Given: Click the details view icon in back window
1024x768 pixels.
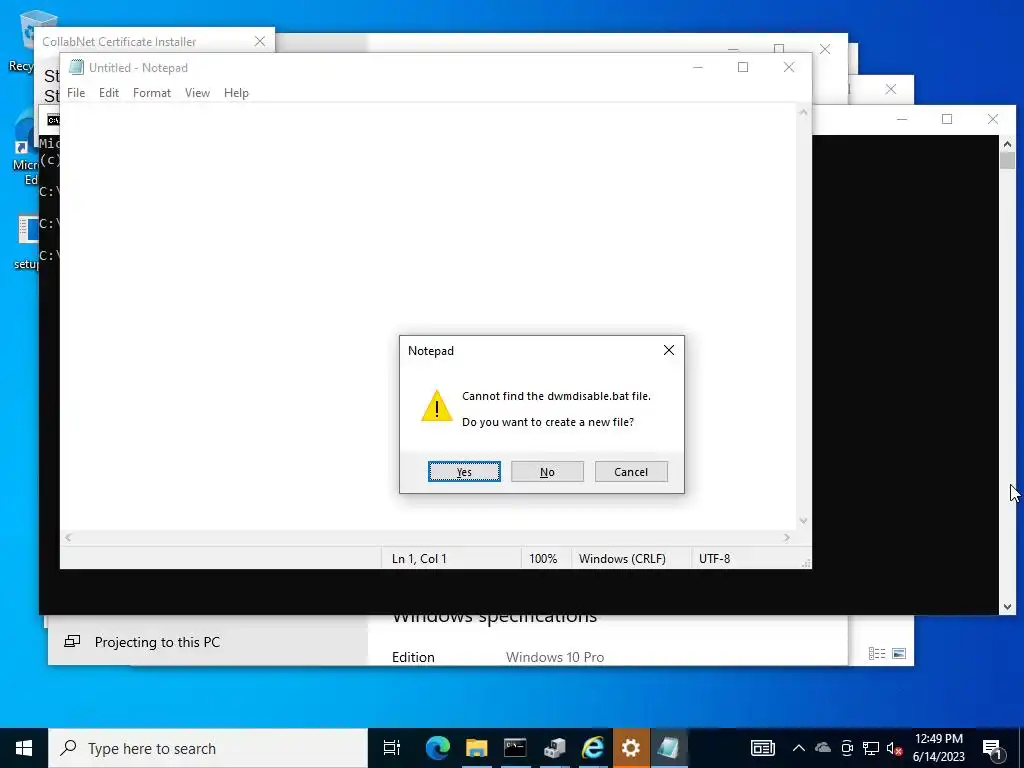Looking at the screenshot, I should pyautogui.click(x=877, y=653).
